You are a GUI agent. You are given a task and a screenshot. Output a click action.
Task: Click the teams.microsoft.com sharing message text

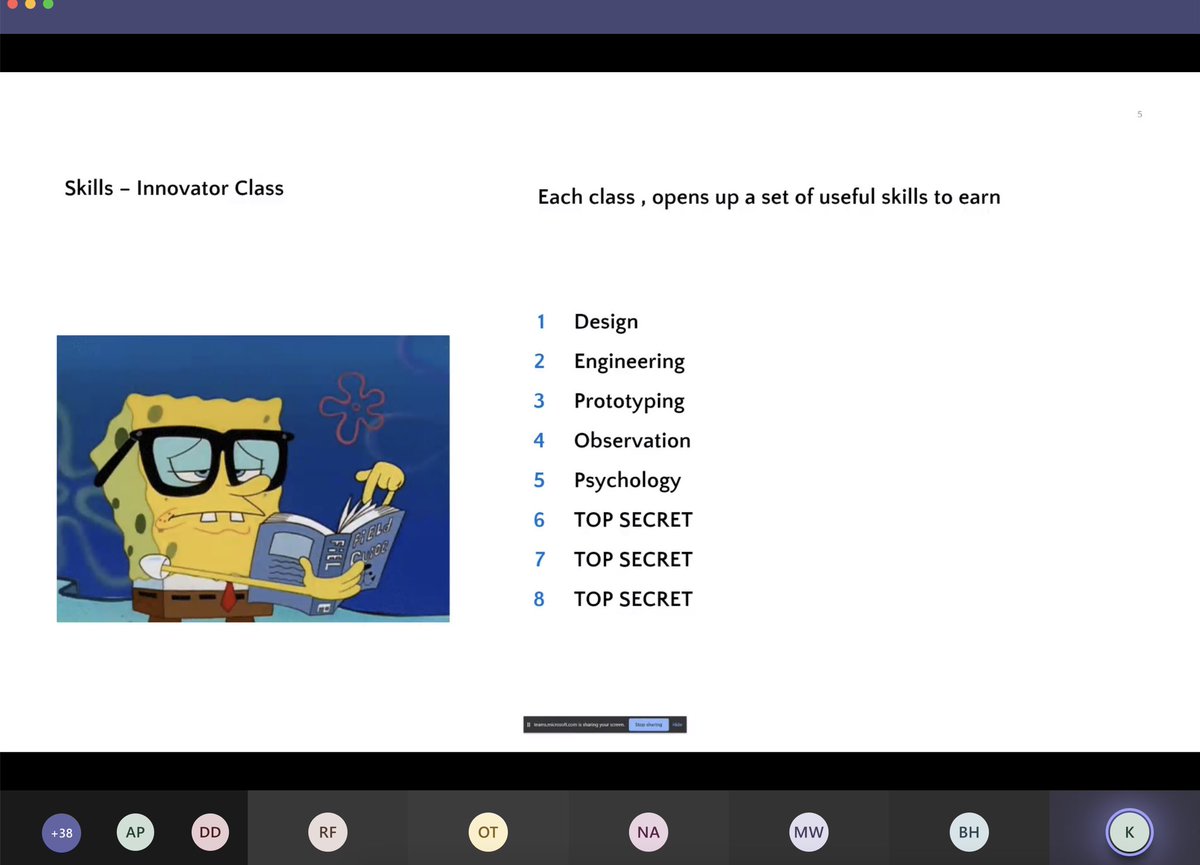pos(579,724)
